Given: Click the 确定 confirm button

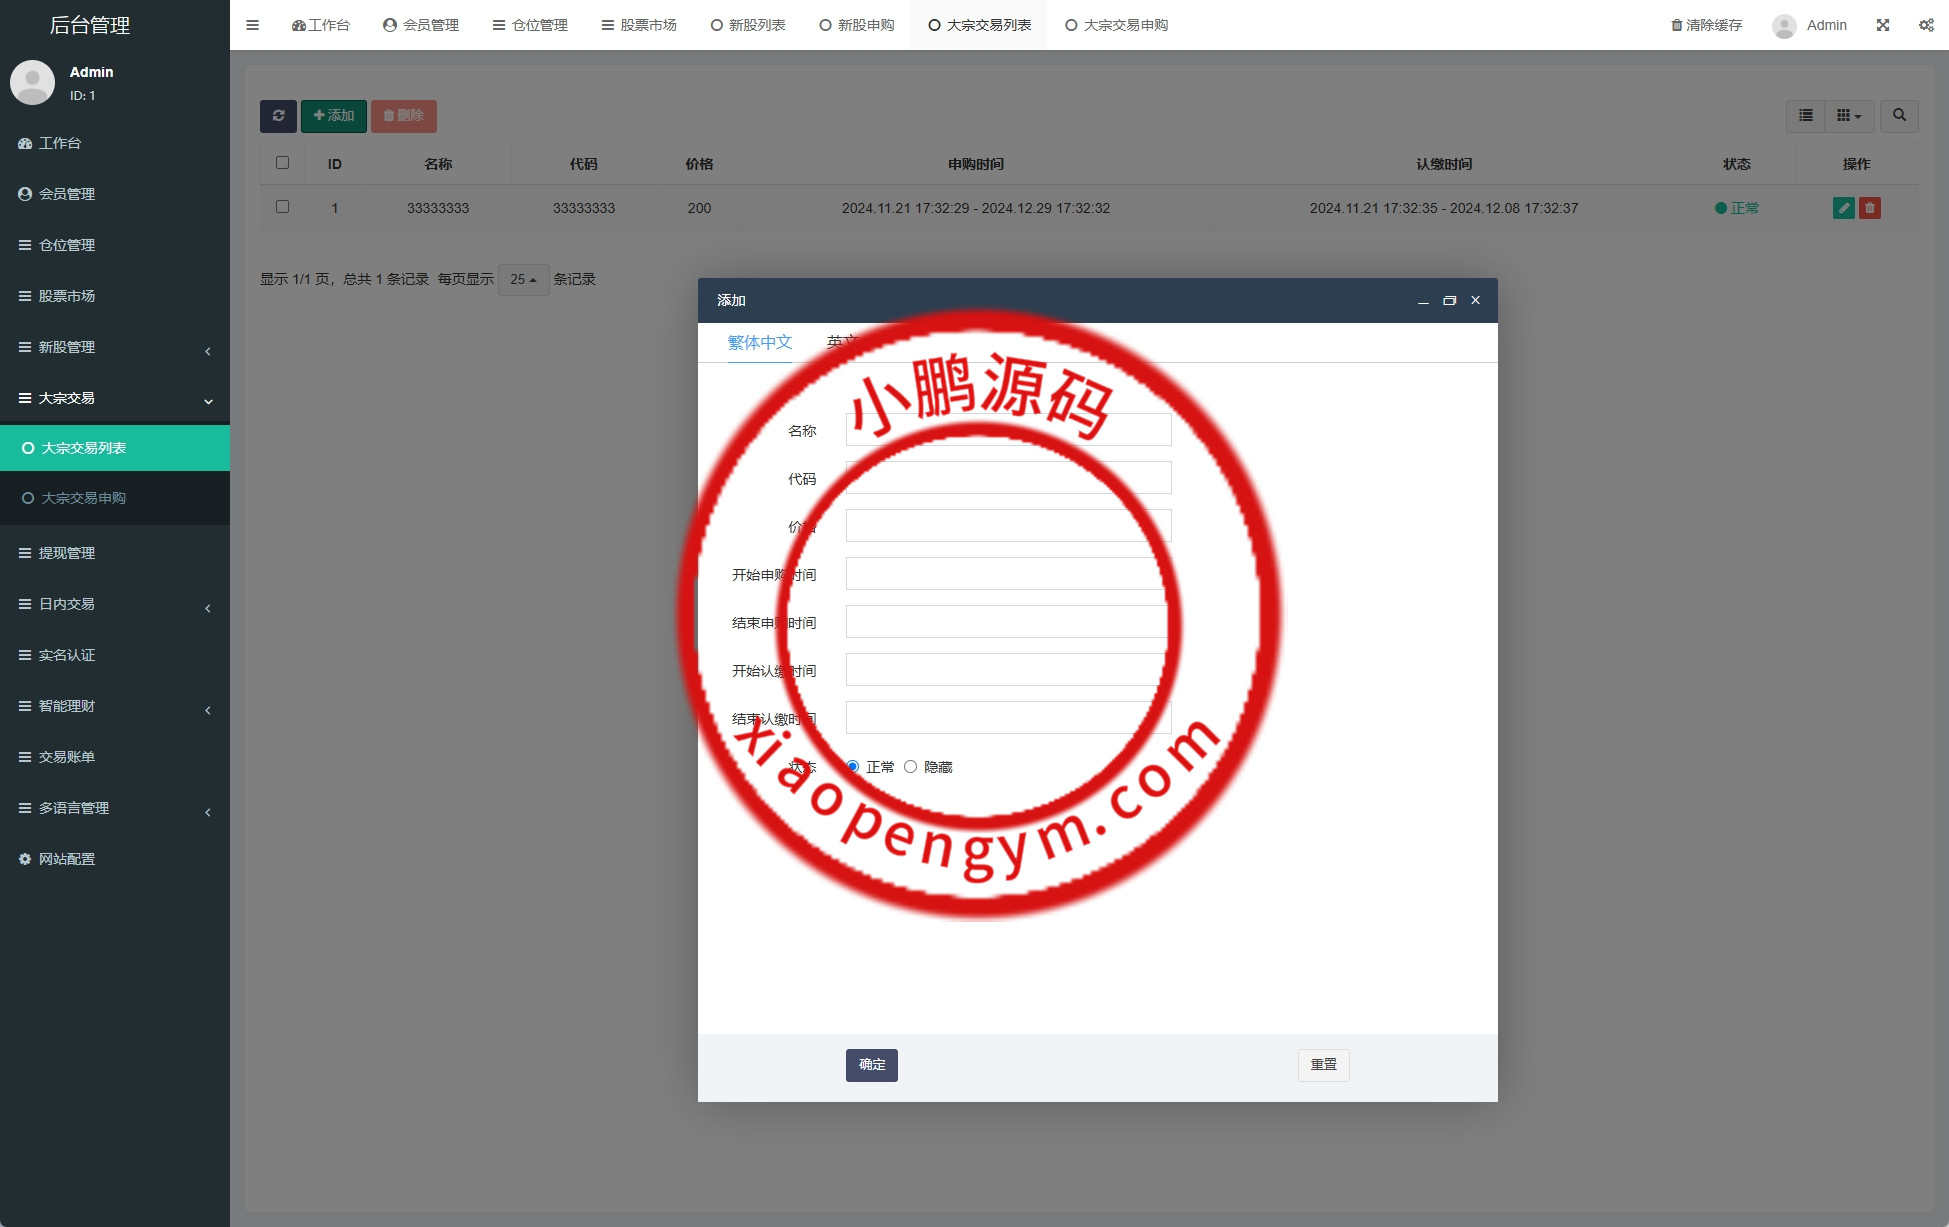Looking at the screenshot, I should (871, 1065).
